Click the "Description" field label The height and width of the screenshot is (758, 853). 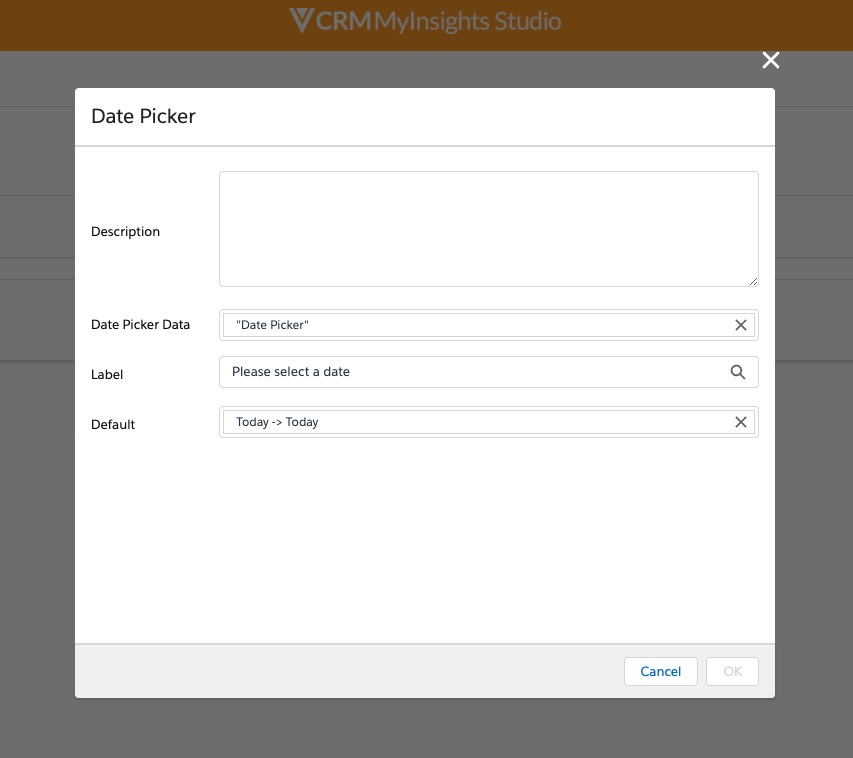tap(125, 232)
